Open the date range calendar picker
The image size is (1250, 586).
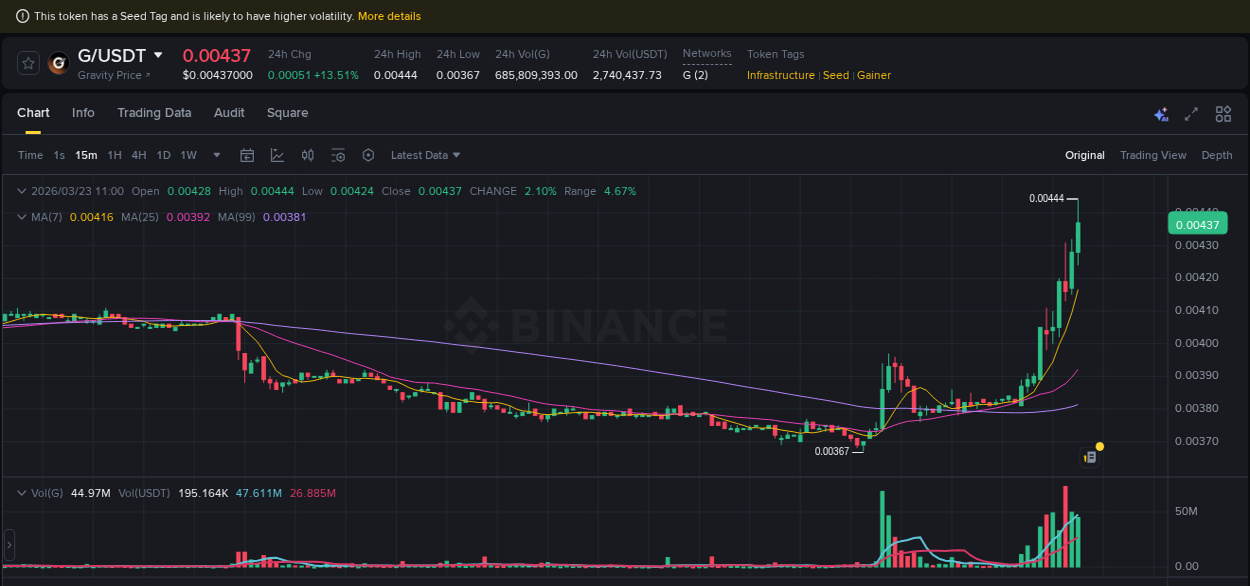247,155
